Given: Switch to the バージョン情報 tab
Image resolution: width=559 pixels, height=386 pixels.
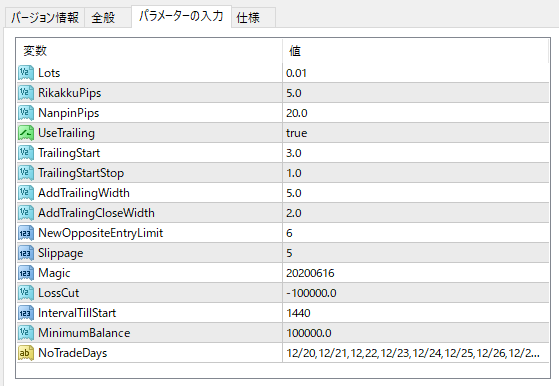Looking at the screenshot, I should (x=45, y=17).
